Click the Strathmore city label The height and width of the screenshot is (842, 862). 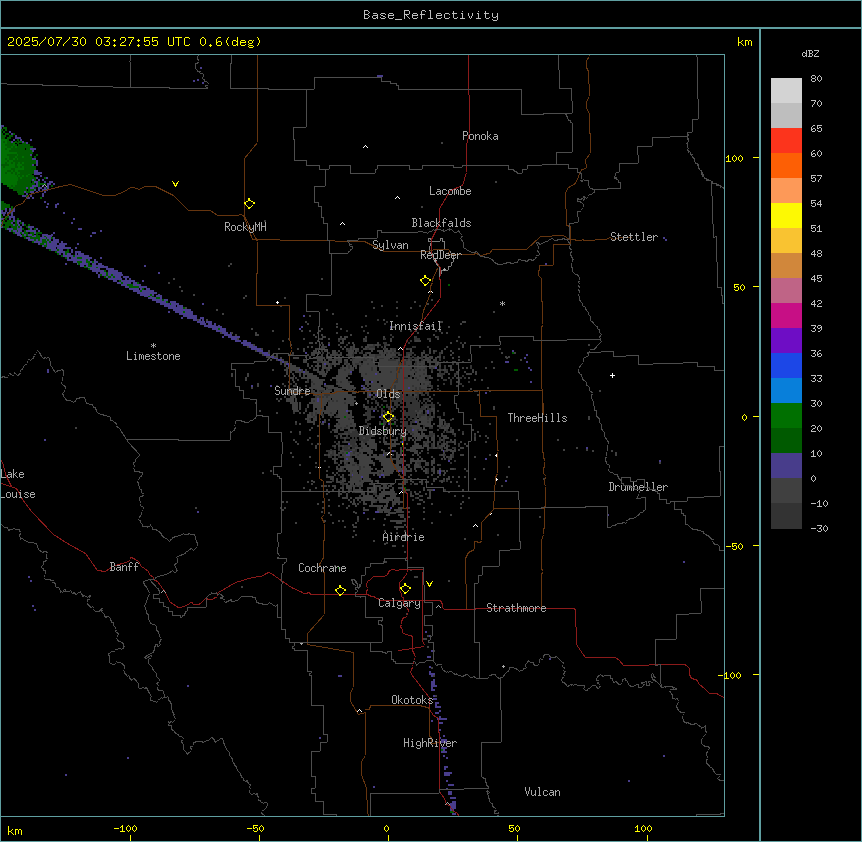516,608
